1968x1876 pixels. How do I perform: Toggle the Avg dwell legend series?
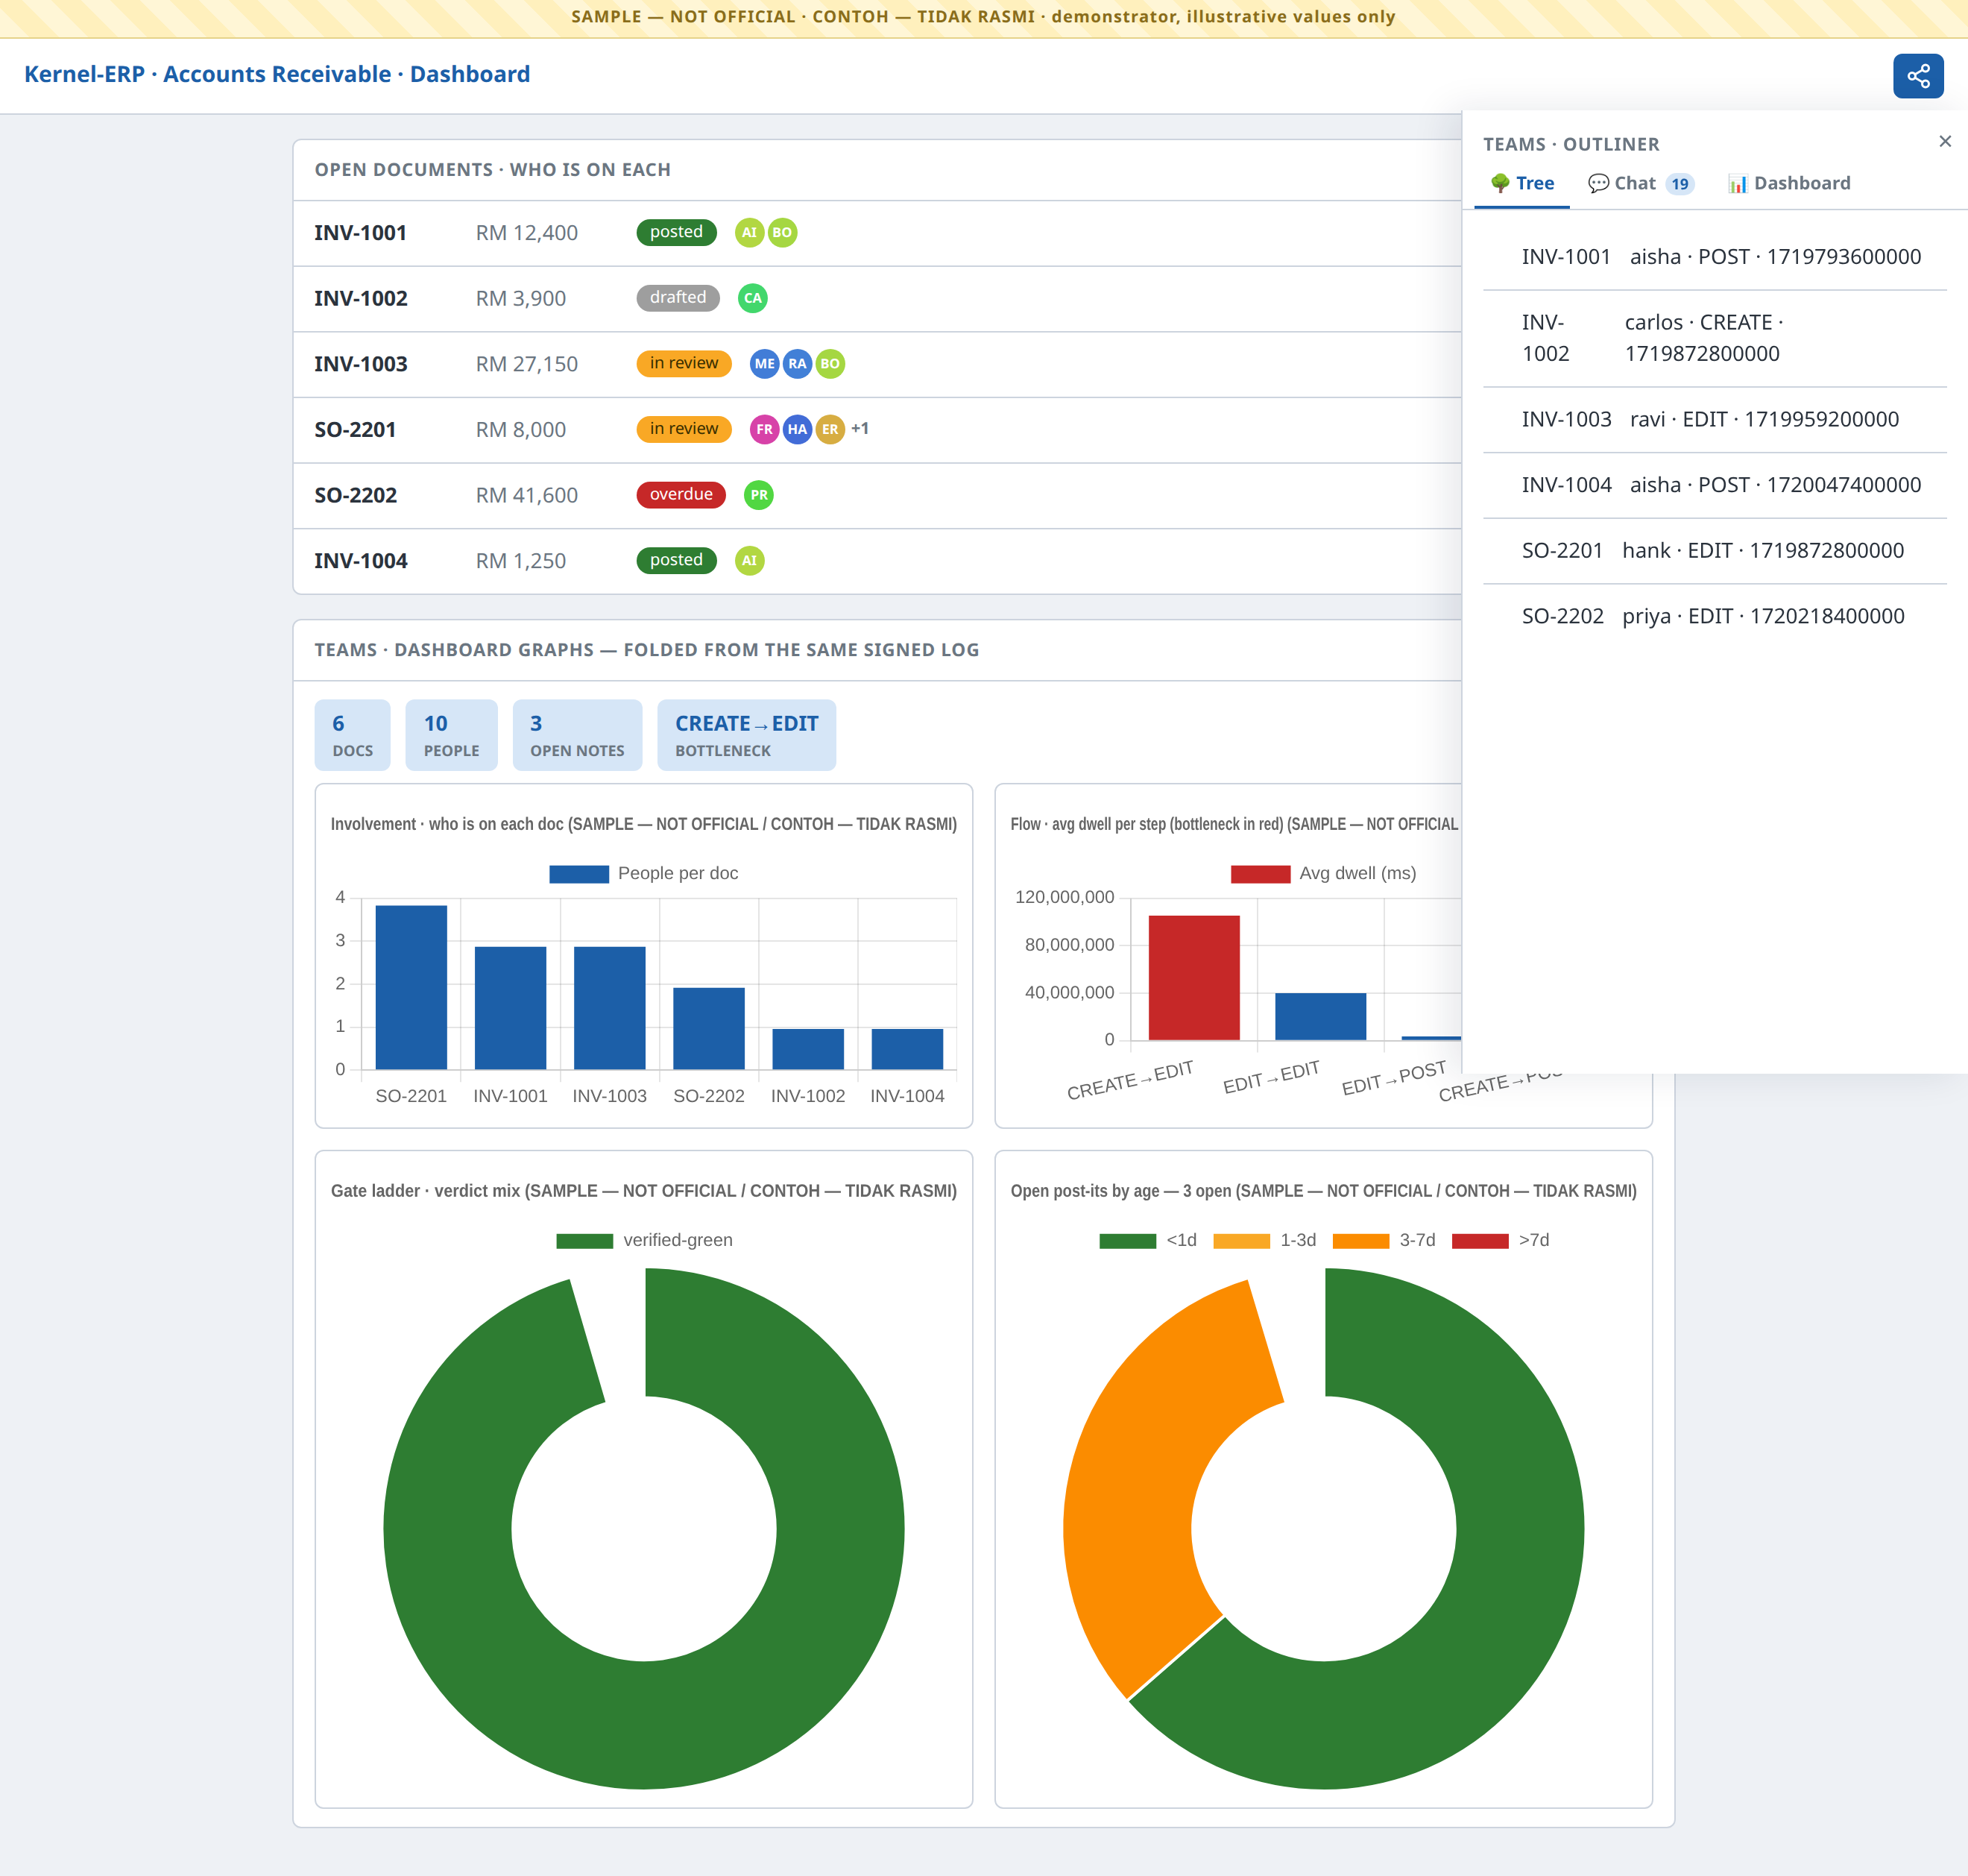(x=1323, y=874)
